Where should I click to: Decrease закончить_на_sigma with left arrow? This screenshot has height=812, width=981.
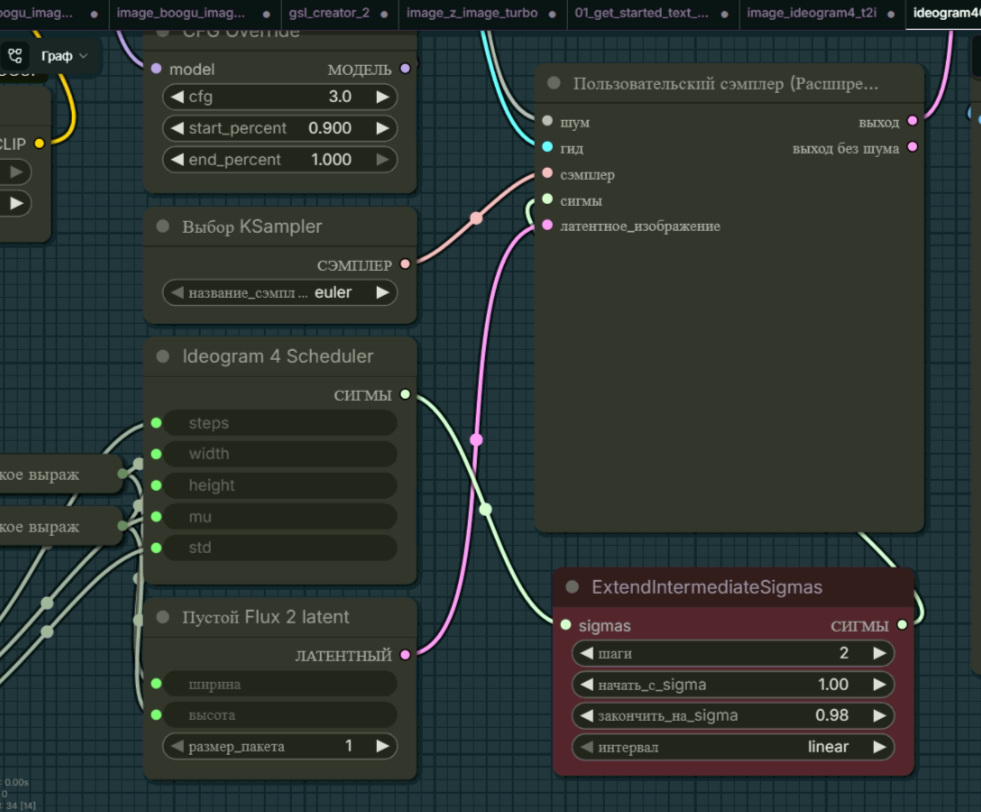click(587, 716)
